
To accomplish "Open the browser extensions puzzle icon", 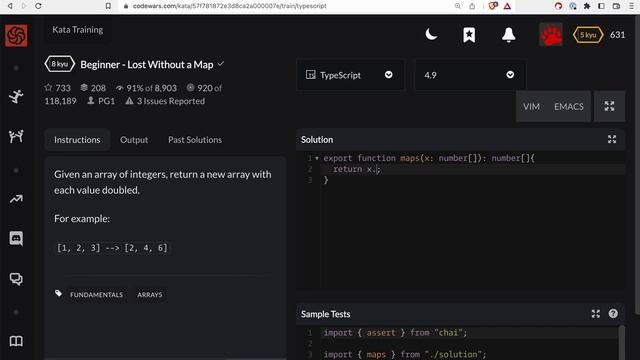I will pyautogui.click(x=587, y=6).
